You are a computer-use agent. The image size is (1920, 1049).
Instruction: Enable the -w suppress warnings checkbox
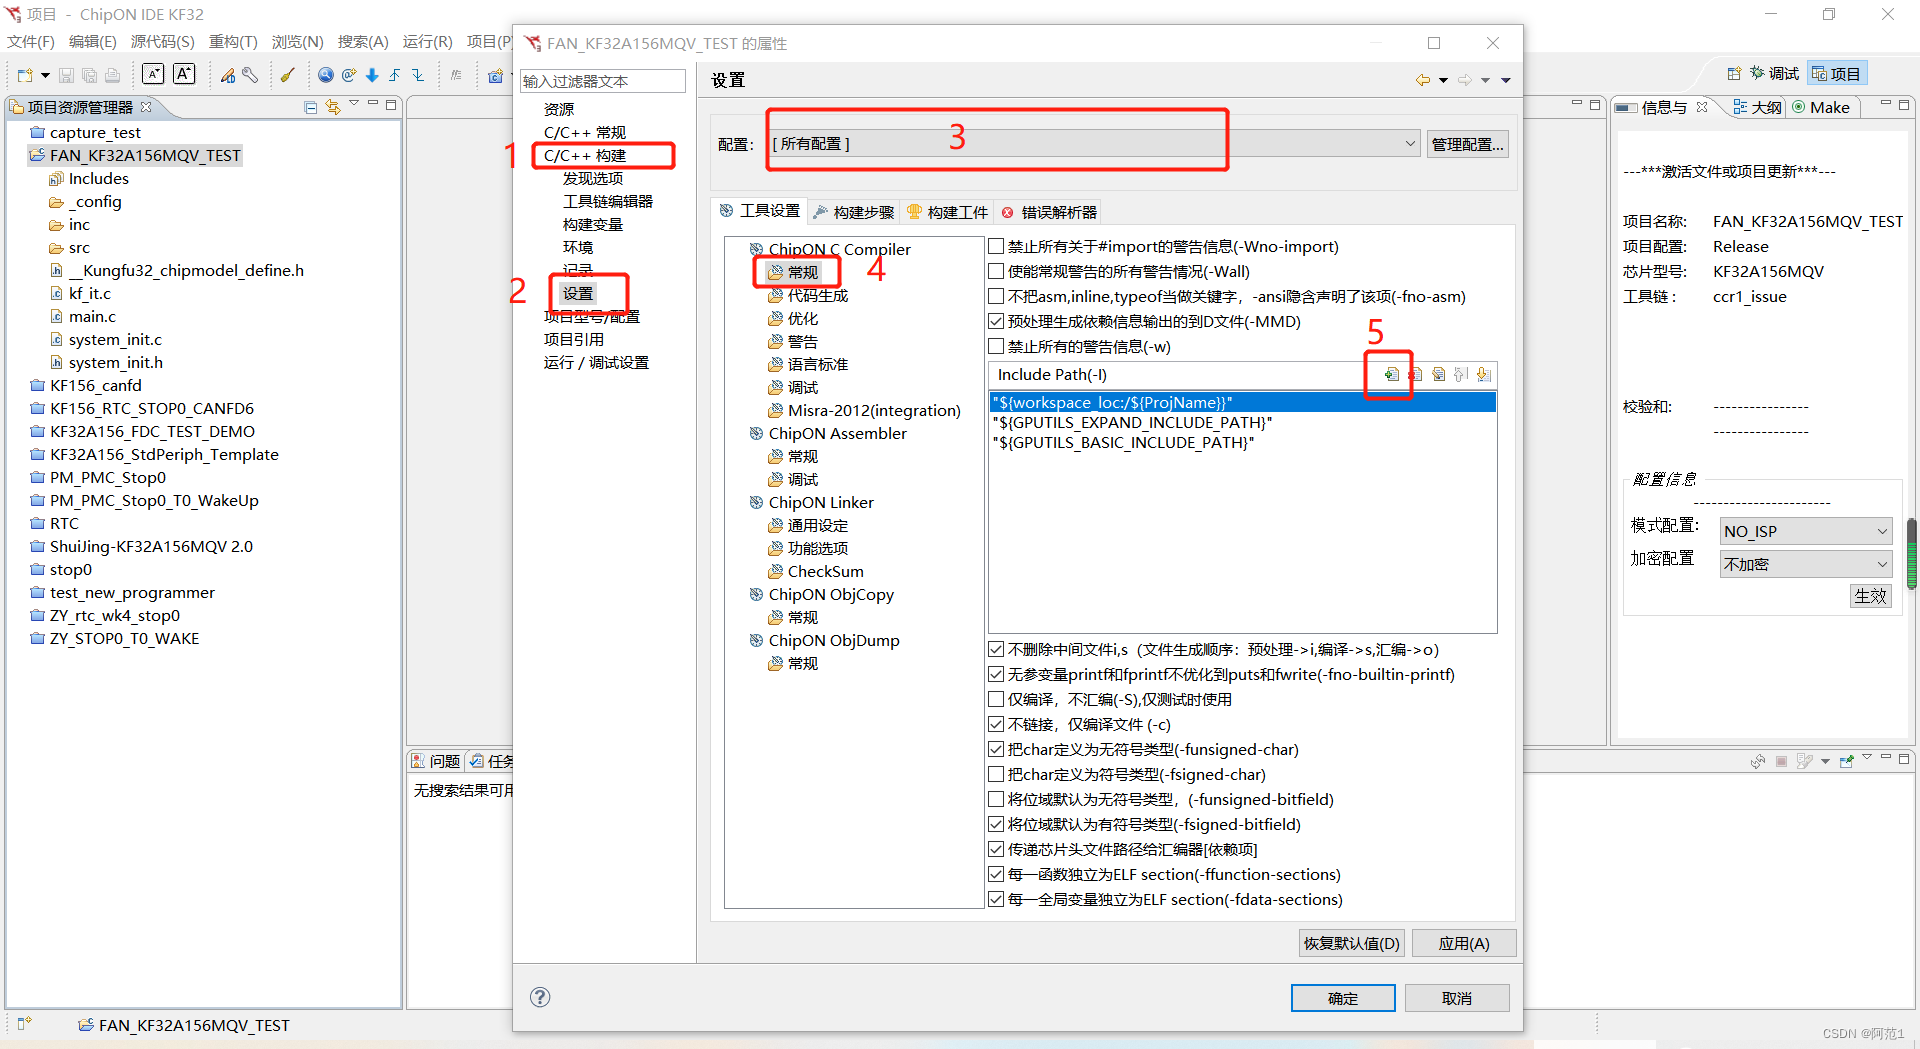[x=996, y=346]
